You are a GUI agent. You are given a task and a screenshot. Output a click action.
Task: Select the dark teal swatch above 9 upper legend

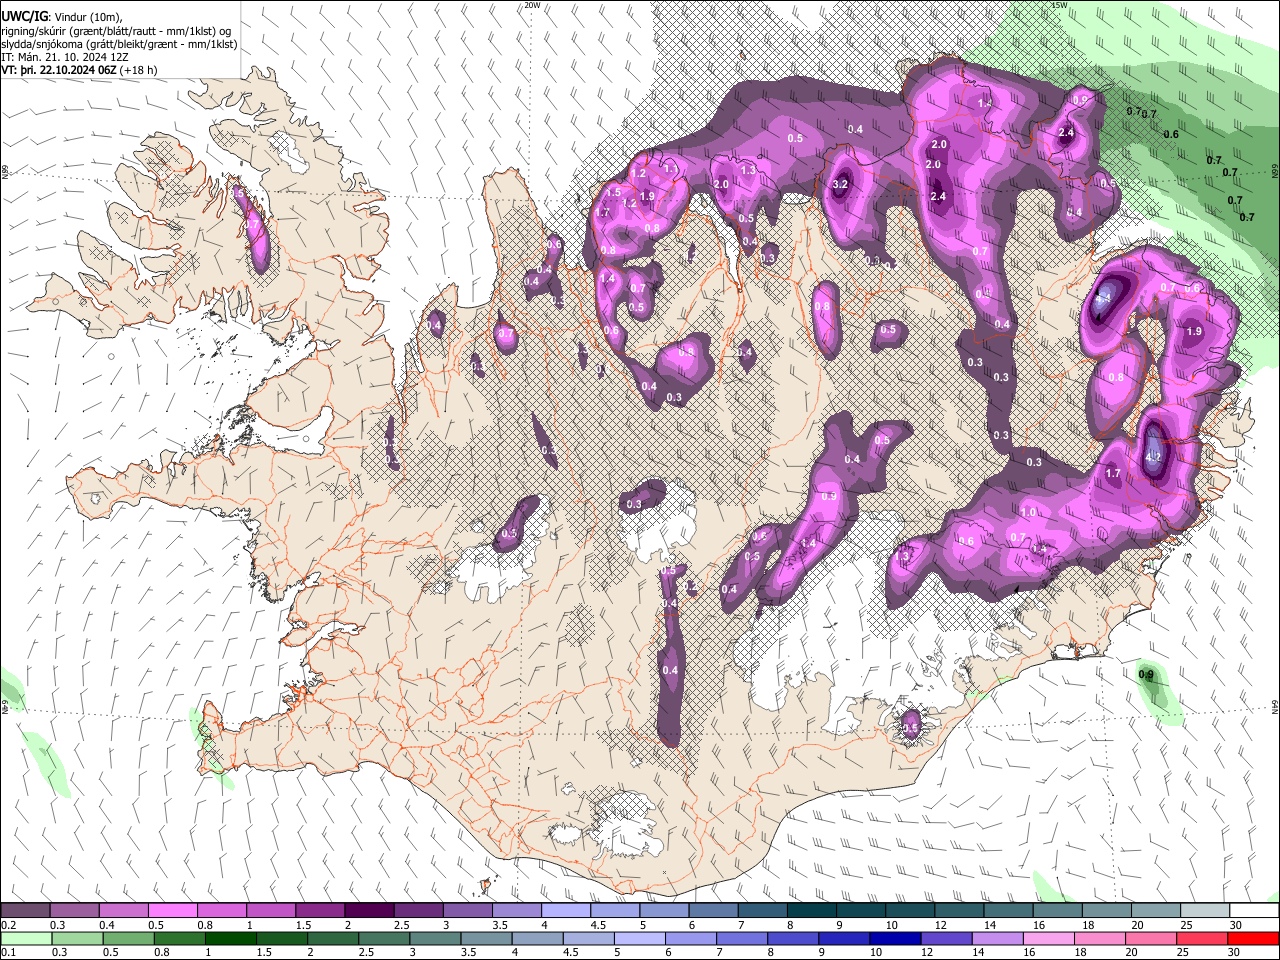click(860, 911)
